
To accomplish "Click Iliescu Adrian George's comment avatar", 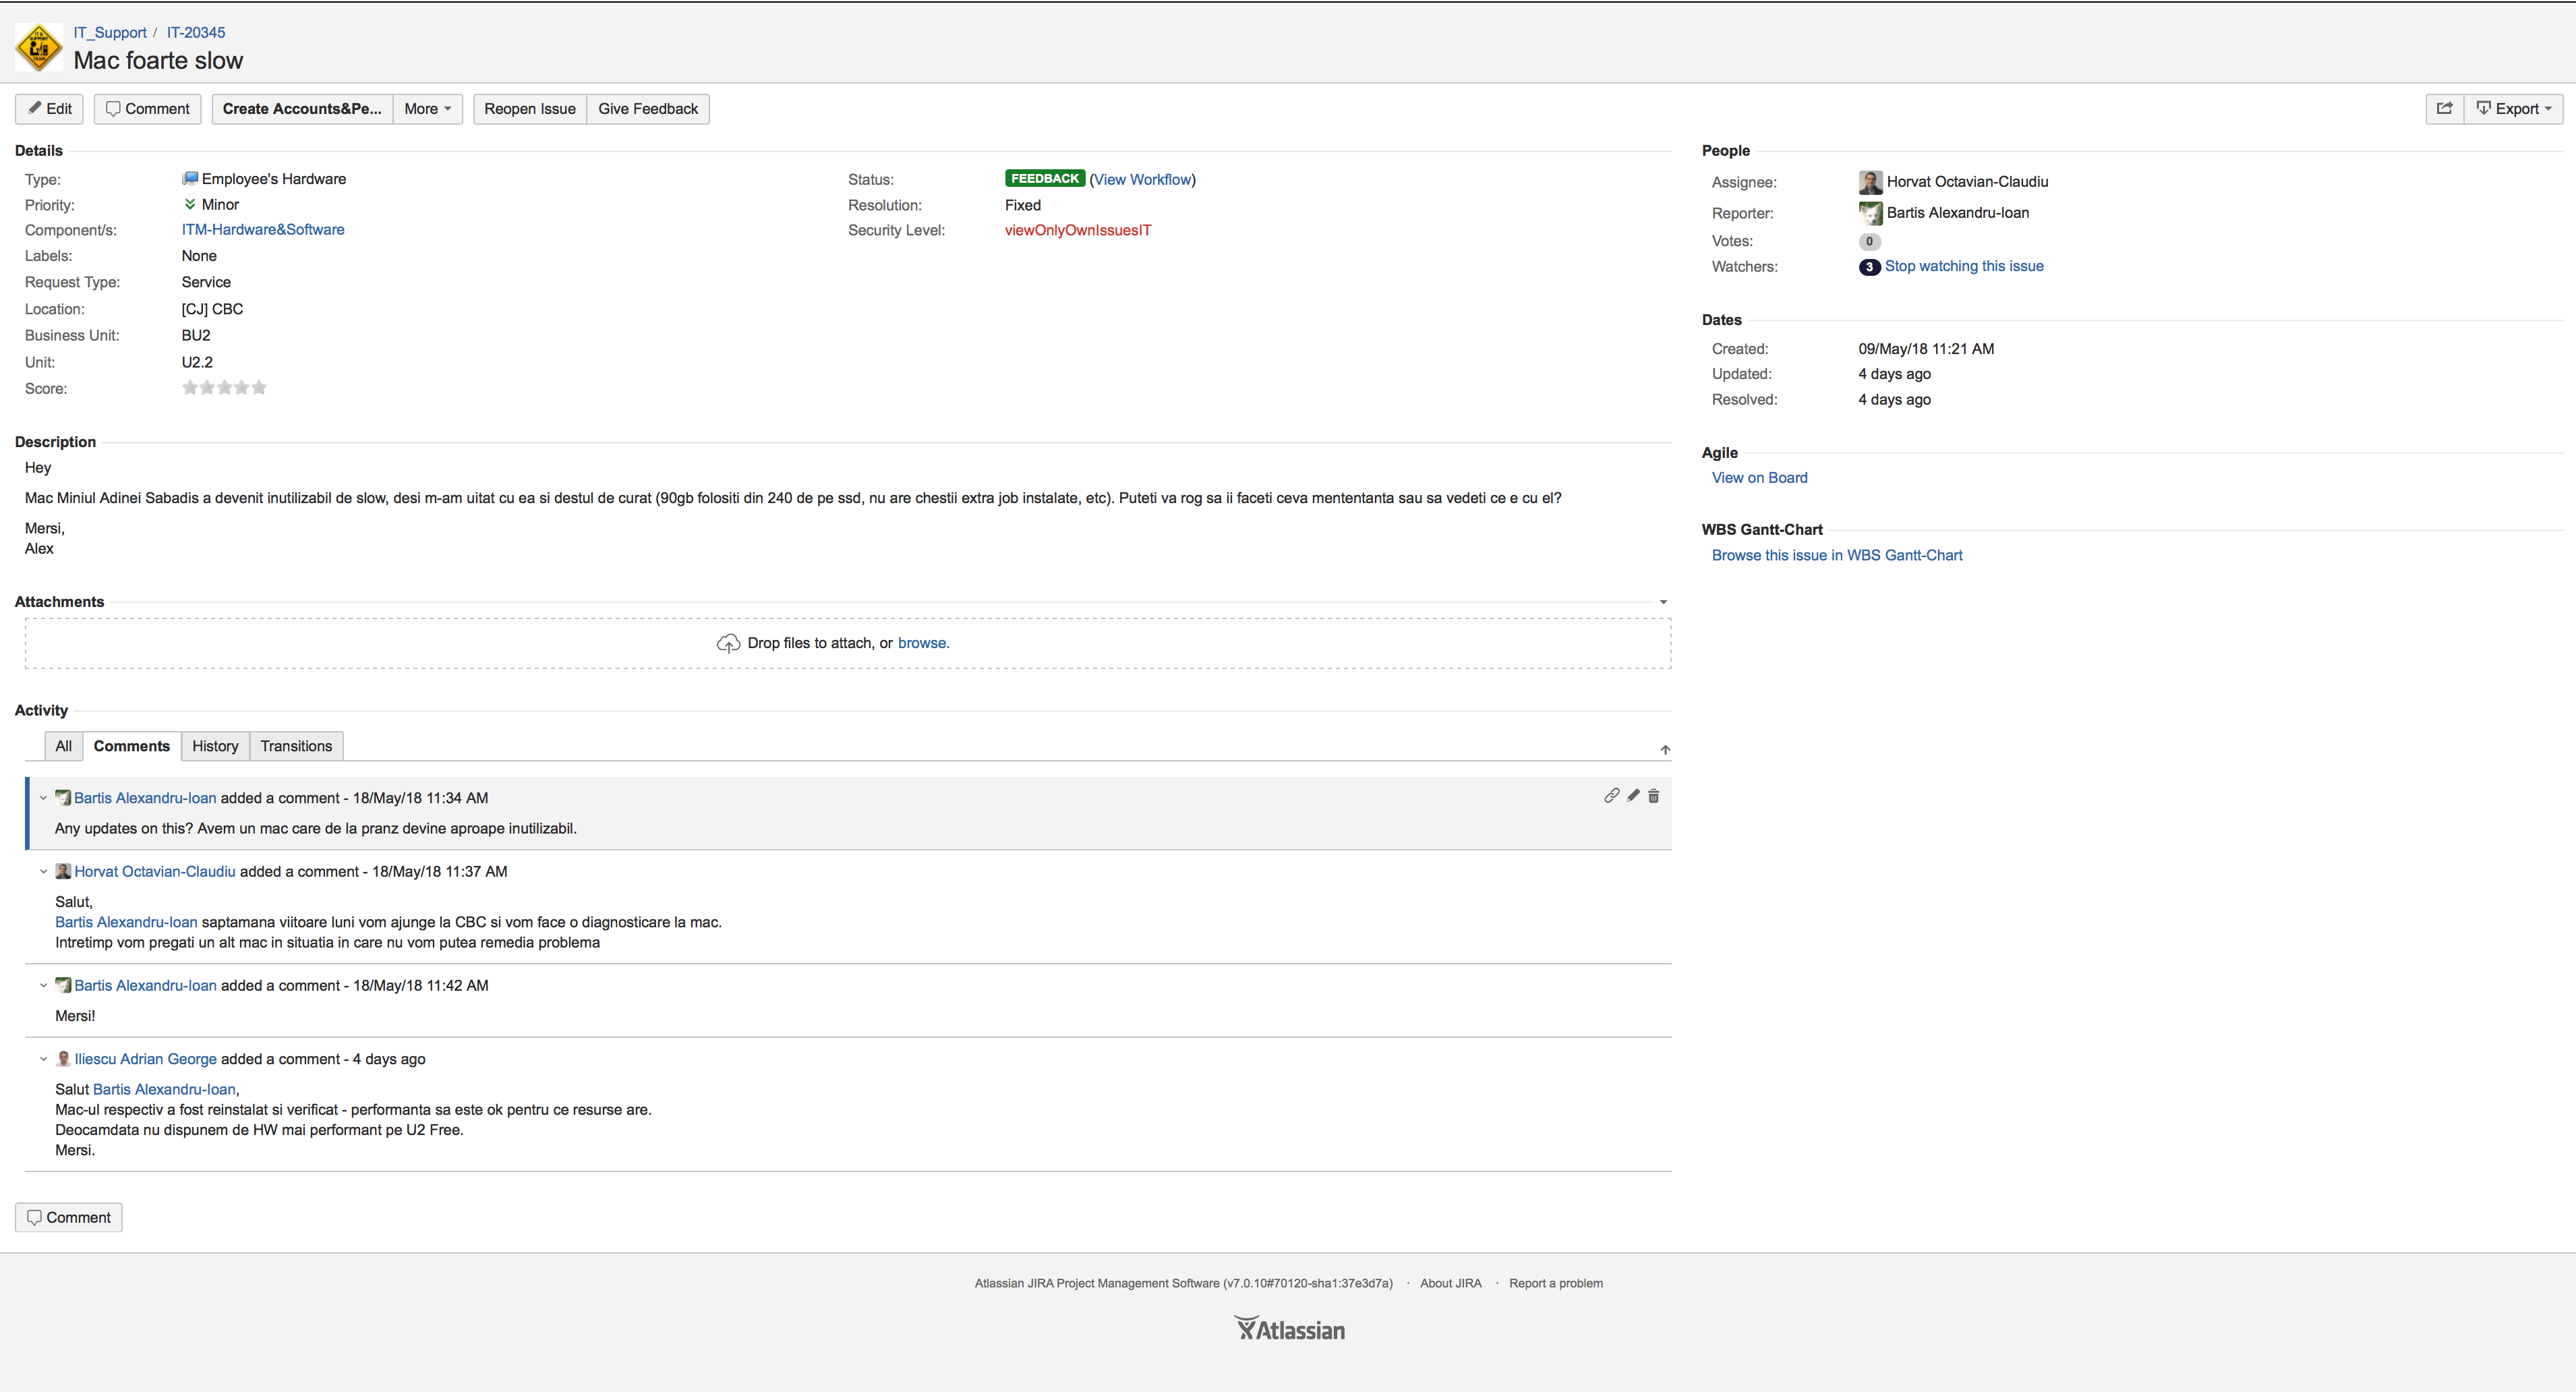I will tap(63, 1059).
